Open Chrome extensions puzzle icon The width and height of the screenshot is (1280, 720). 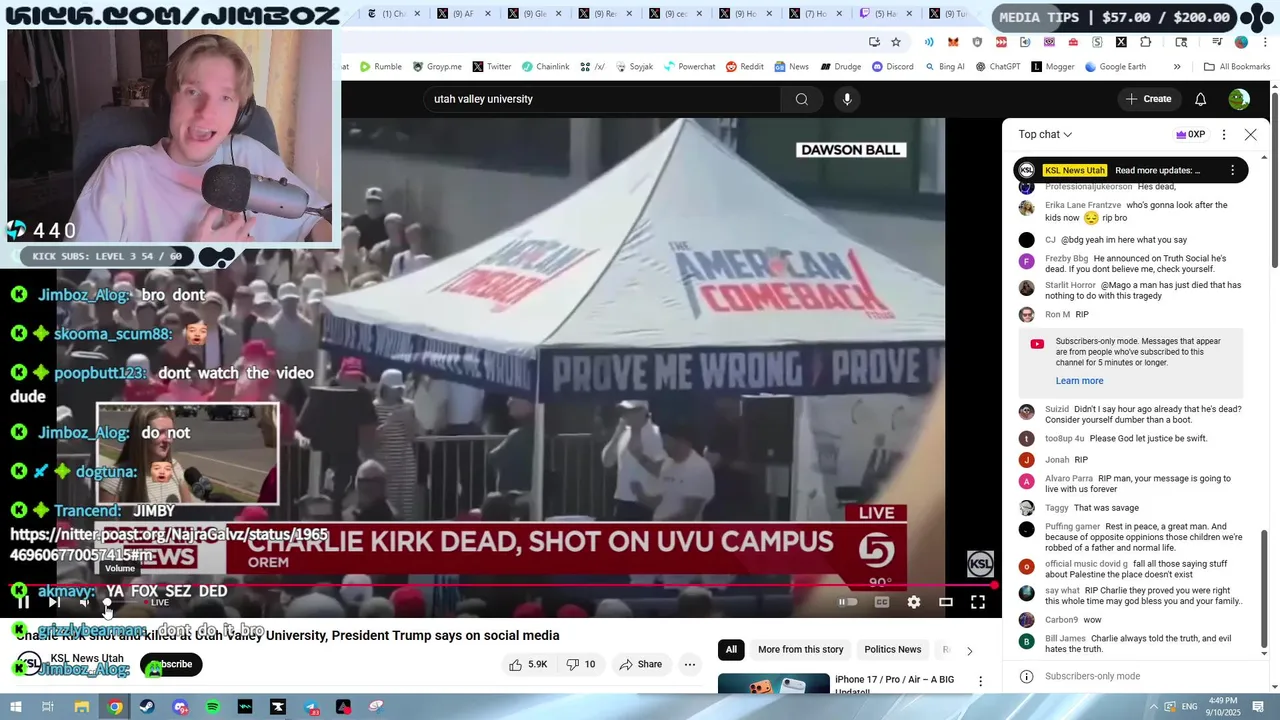click(x=1145, y=42)
